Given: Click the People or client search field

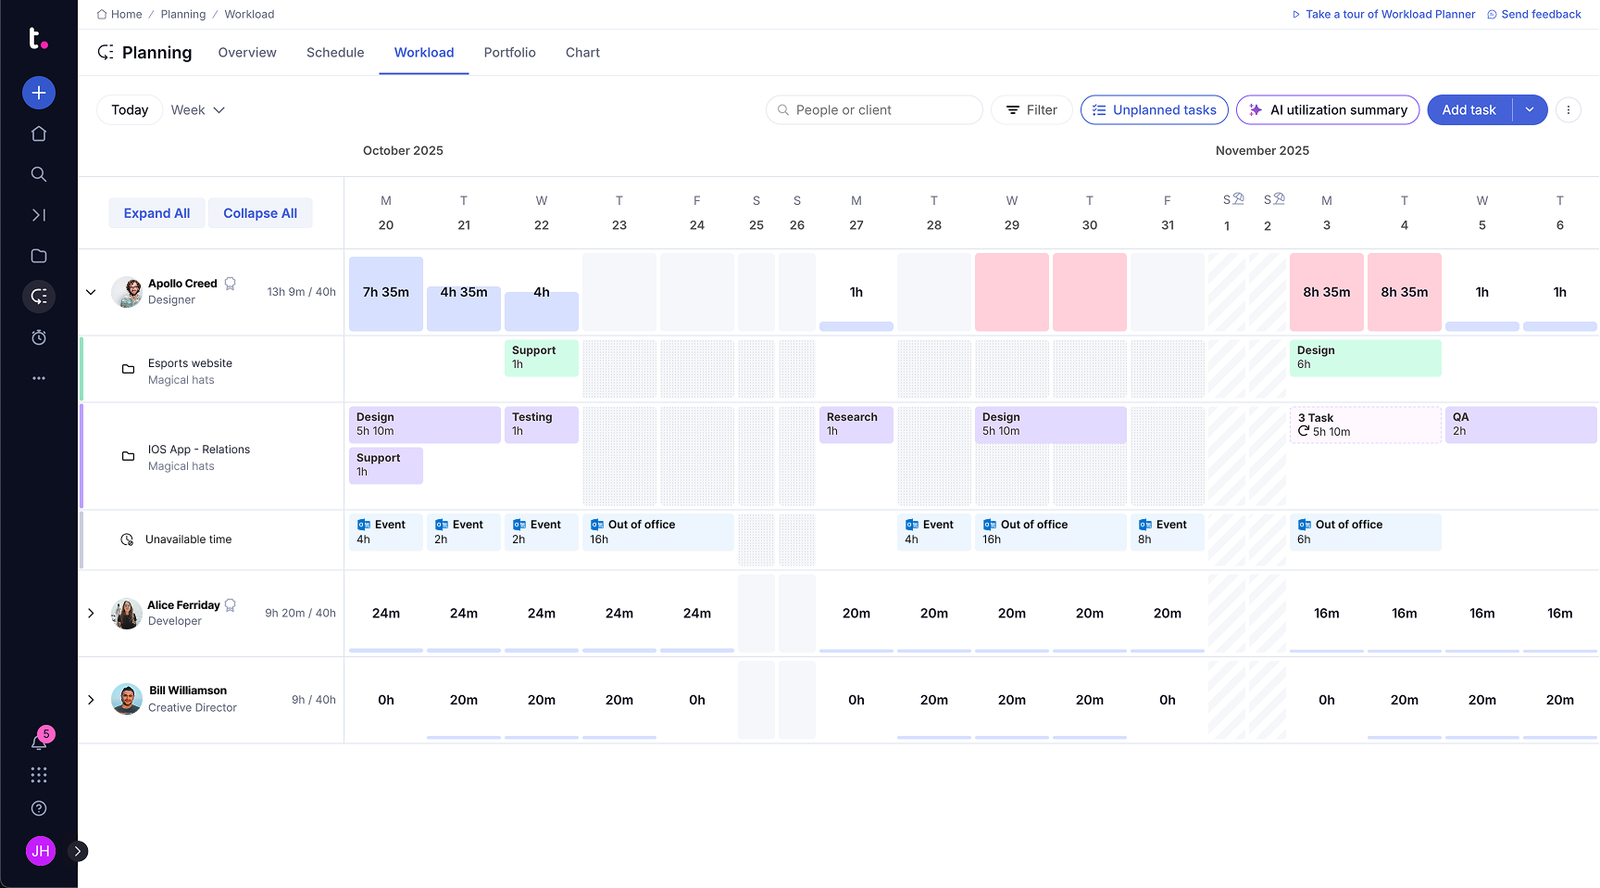Looking at the screenshot, I should 874,110.
